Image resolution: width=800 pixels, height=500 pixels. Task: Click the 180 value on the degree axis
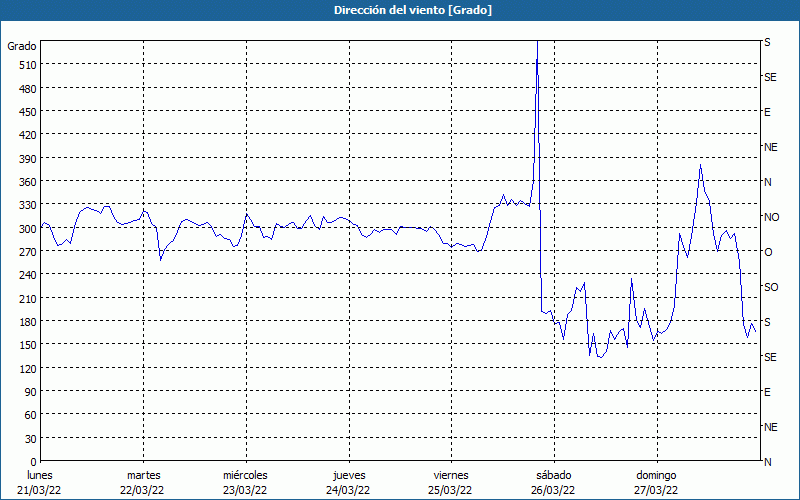(27, 322)
